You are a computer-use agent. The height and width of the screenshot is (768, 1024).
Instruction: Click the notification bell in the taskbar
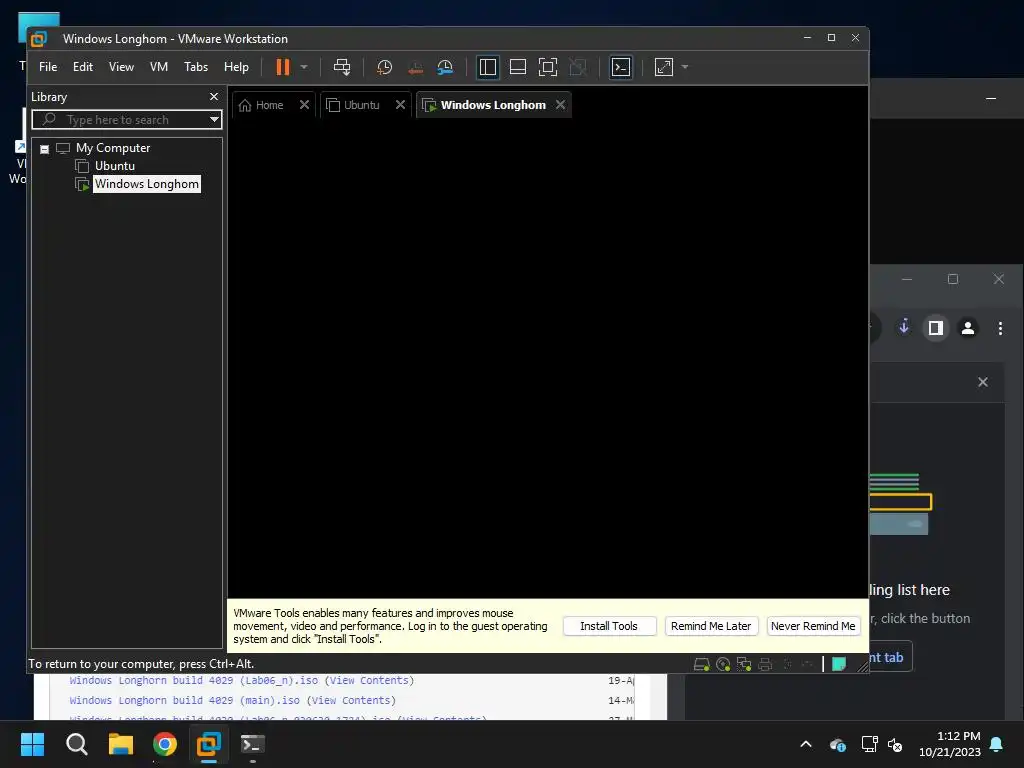[997, 744]
